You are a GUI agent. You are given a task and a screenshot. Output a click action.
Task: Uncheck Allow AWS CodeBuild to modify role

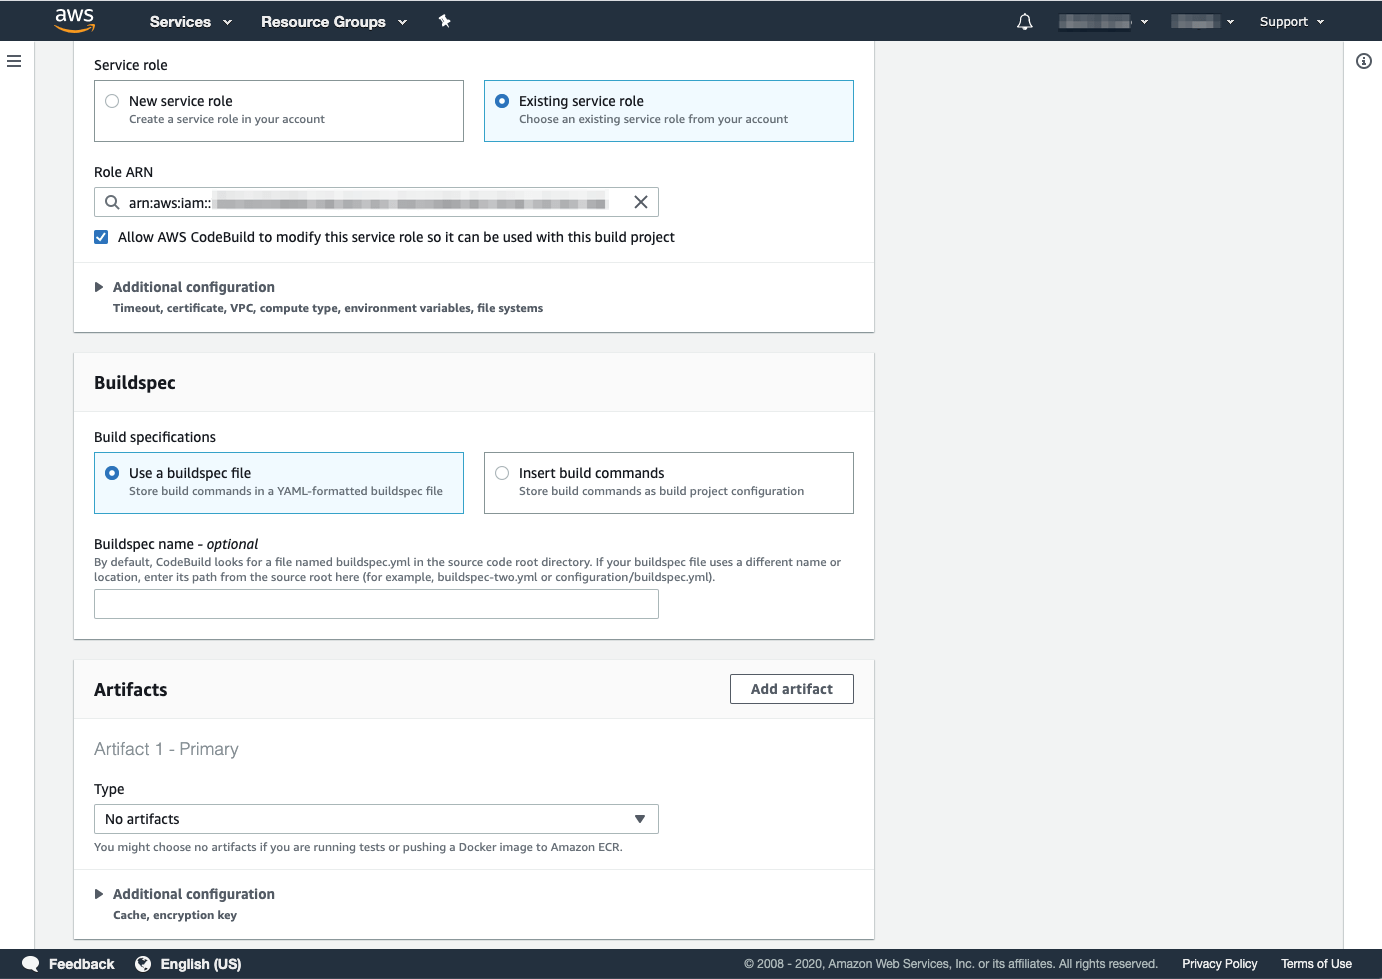pyautogui.click(x=101, y=237)
